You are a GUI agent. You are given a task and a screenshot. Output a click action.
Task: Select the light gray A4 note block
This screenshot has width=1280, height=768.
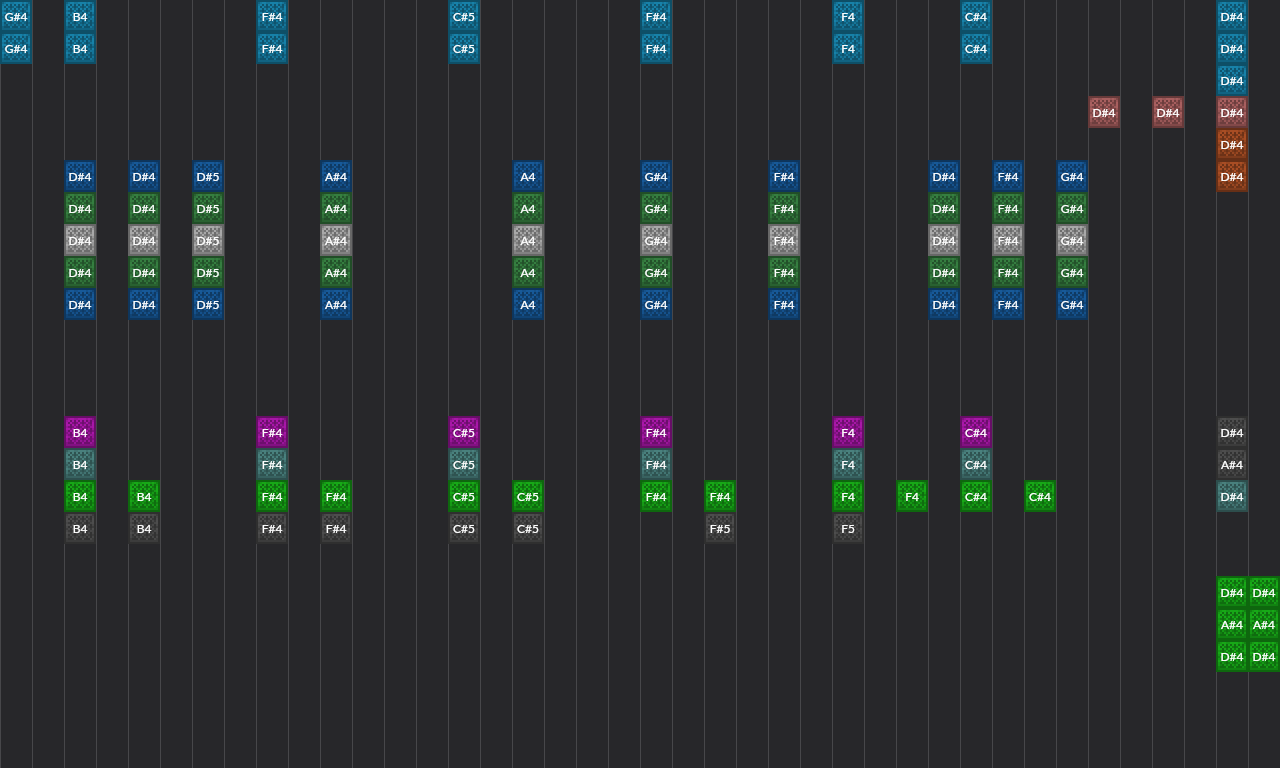coord(528,241)
